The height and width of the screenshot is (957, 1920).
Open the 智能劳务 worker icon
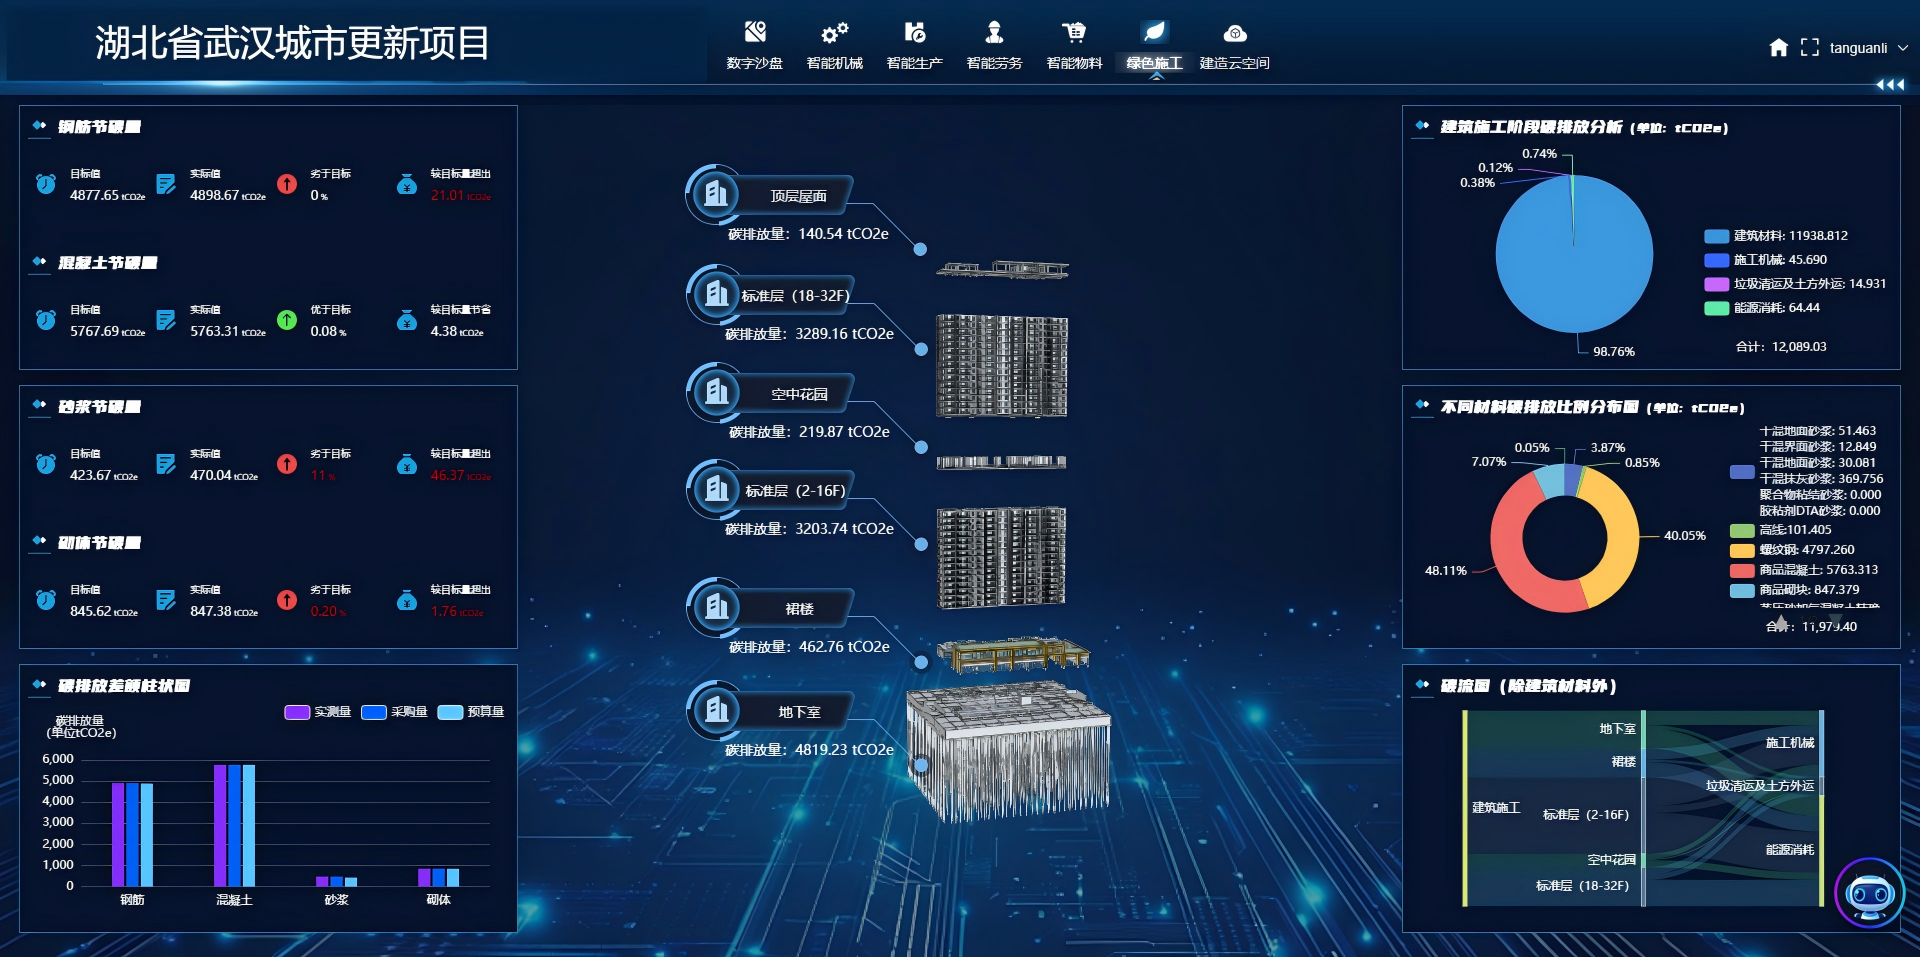click(994, 33)
